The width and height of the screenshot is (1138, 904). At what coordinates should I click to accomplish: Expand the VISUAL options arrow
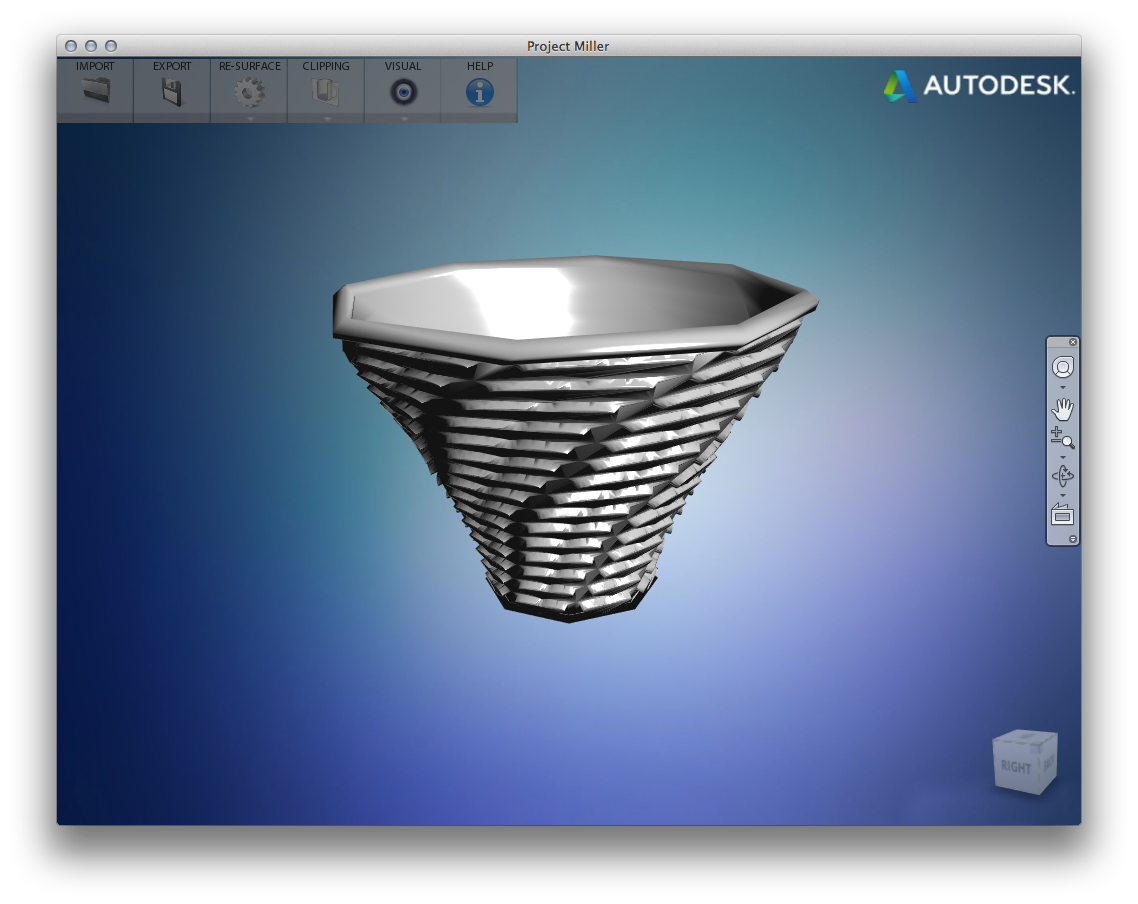pyautogui.click(x=403, y=118)
